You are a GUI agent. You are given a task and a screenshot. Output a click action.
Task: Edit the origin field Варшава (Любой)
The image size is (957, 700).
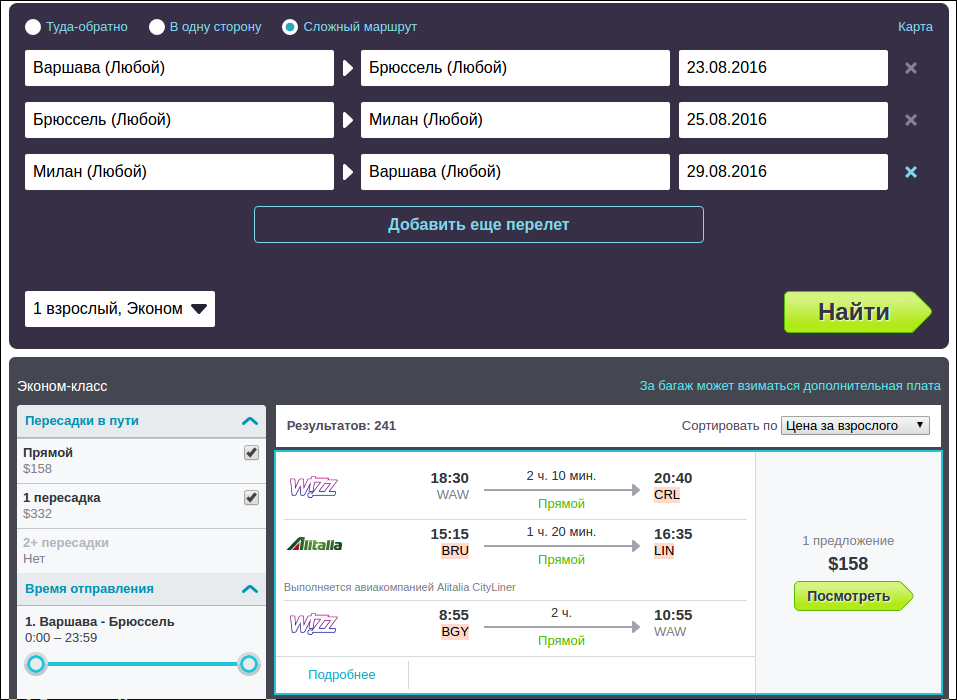click(x=179, y=68)
